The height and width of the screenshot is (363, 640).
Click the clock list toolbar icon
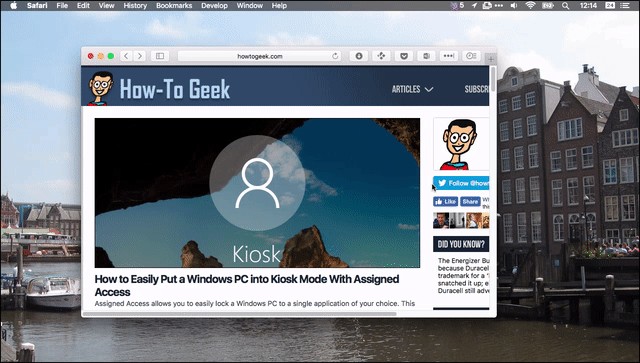point(471,56)
